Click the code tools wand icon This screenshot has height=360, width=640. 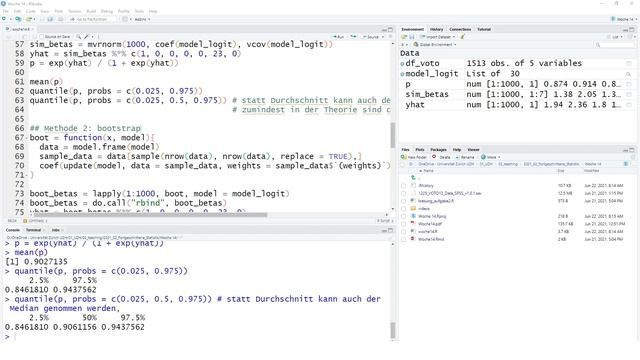(x=87, y=37)
